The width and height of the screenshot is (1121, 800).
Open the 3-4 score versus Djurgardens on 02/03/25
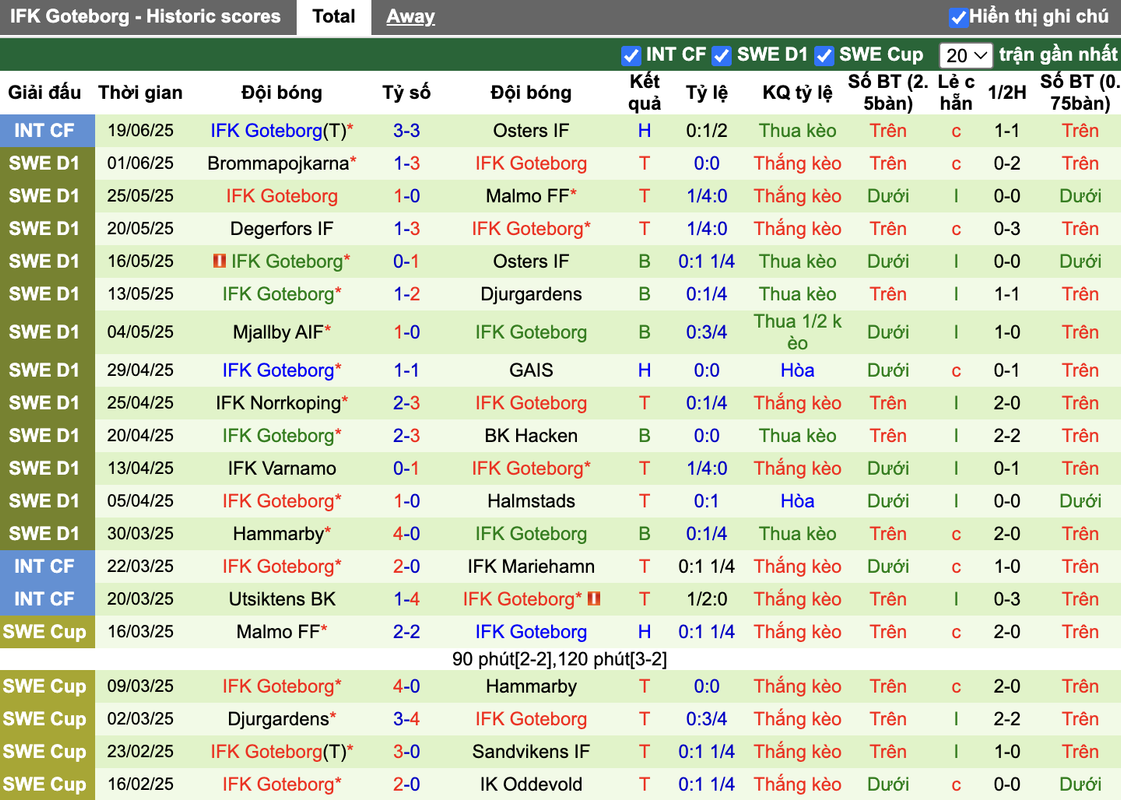(x=406, y=719)
